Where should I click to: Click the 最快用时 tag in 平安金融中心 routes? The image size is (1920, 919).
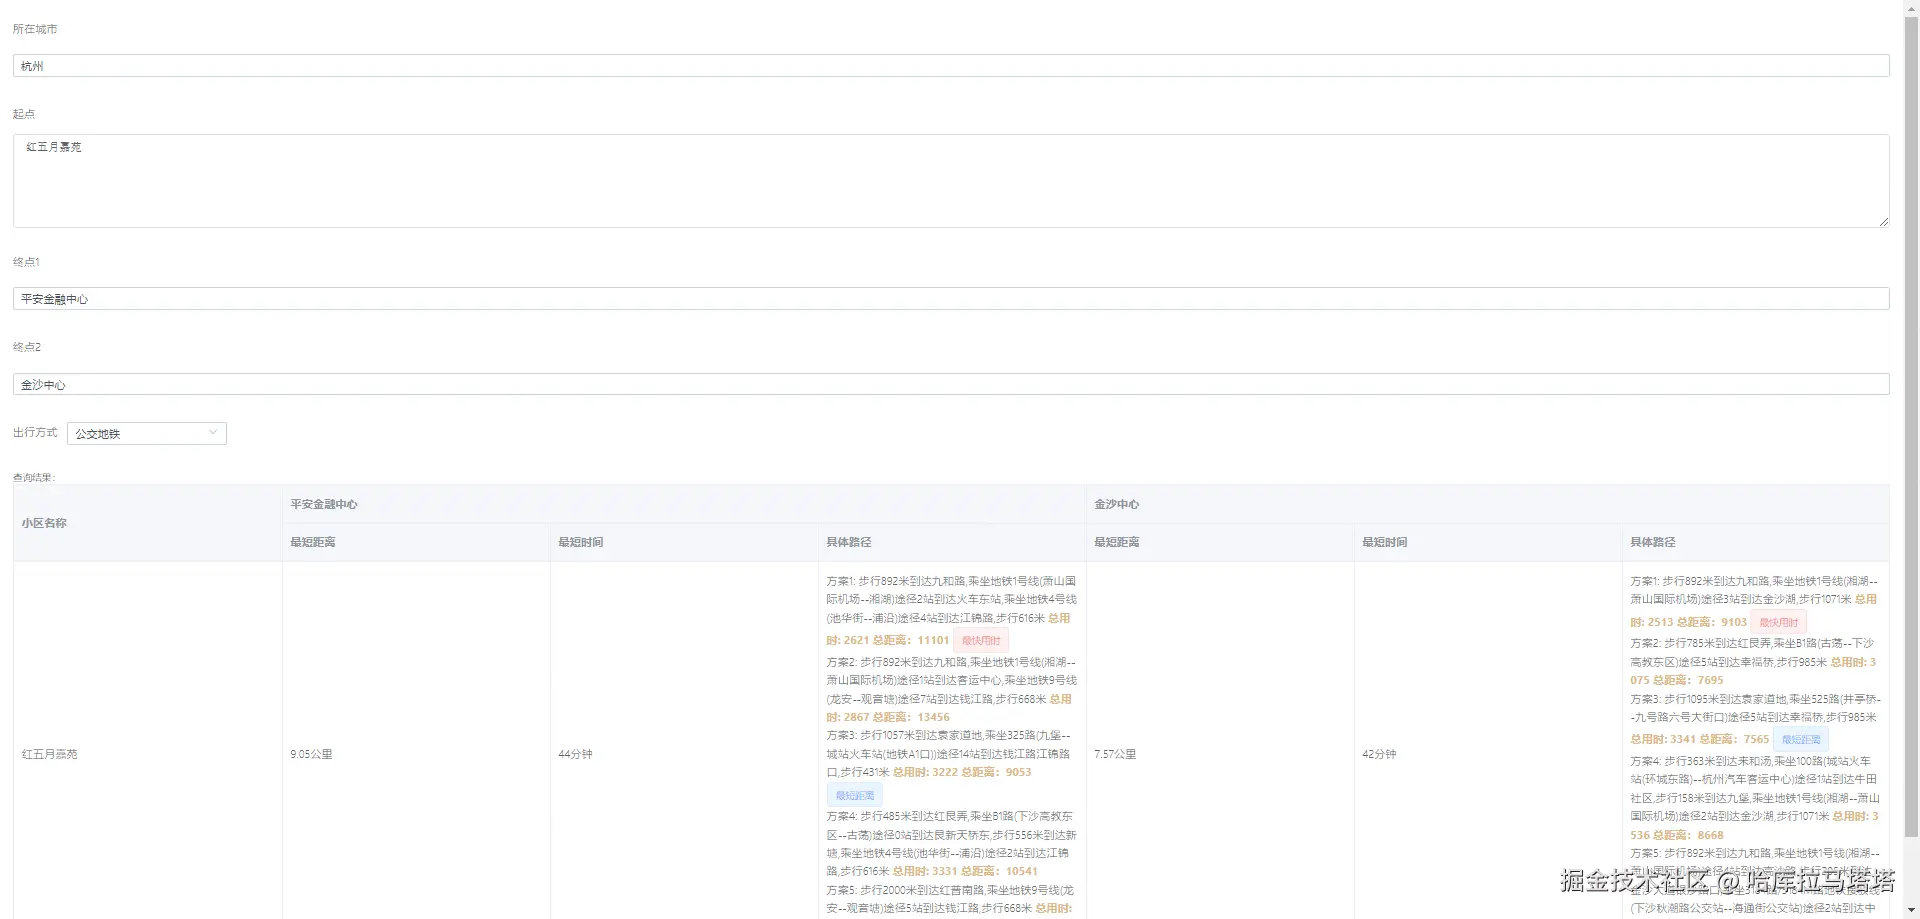pyautogui.click(x=981, y=641)
